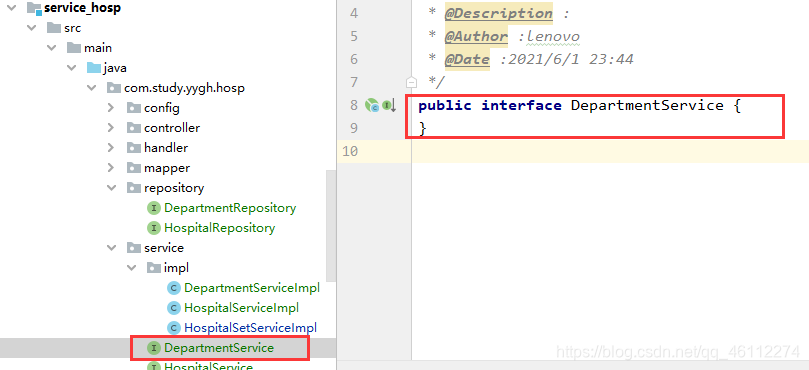The height and width of the screenshot is (370, 809).
Task: Select the config package label
Action: click(x=162, y=108)
